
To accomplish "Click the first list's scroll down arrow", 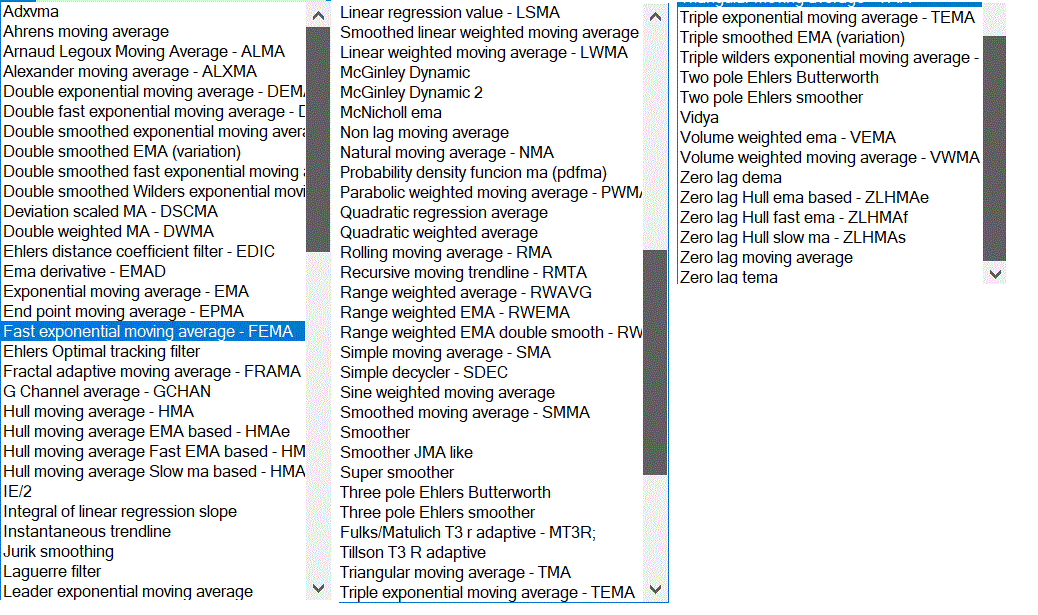I will click(318, 587).
